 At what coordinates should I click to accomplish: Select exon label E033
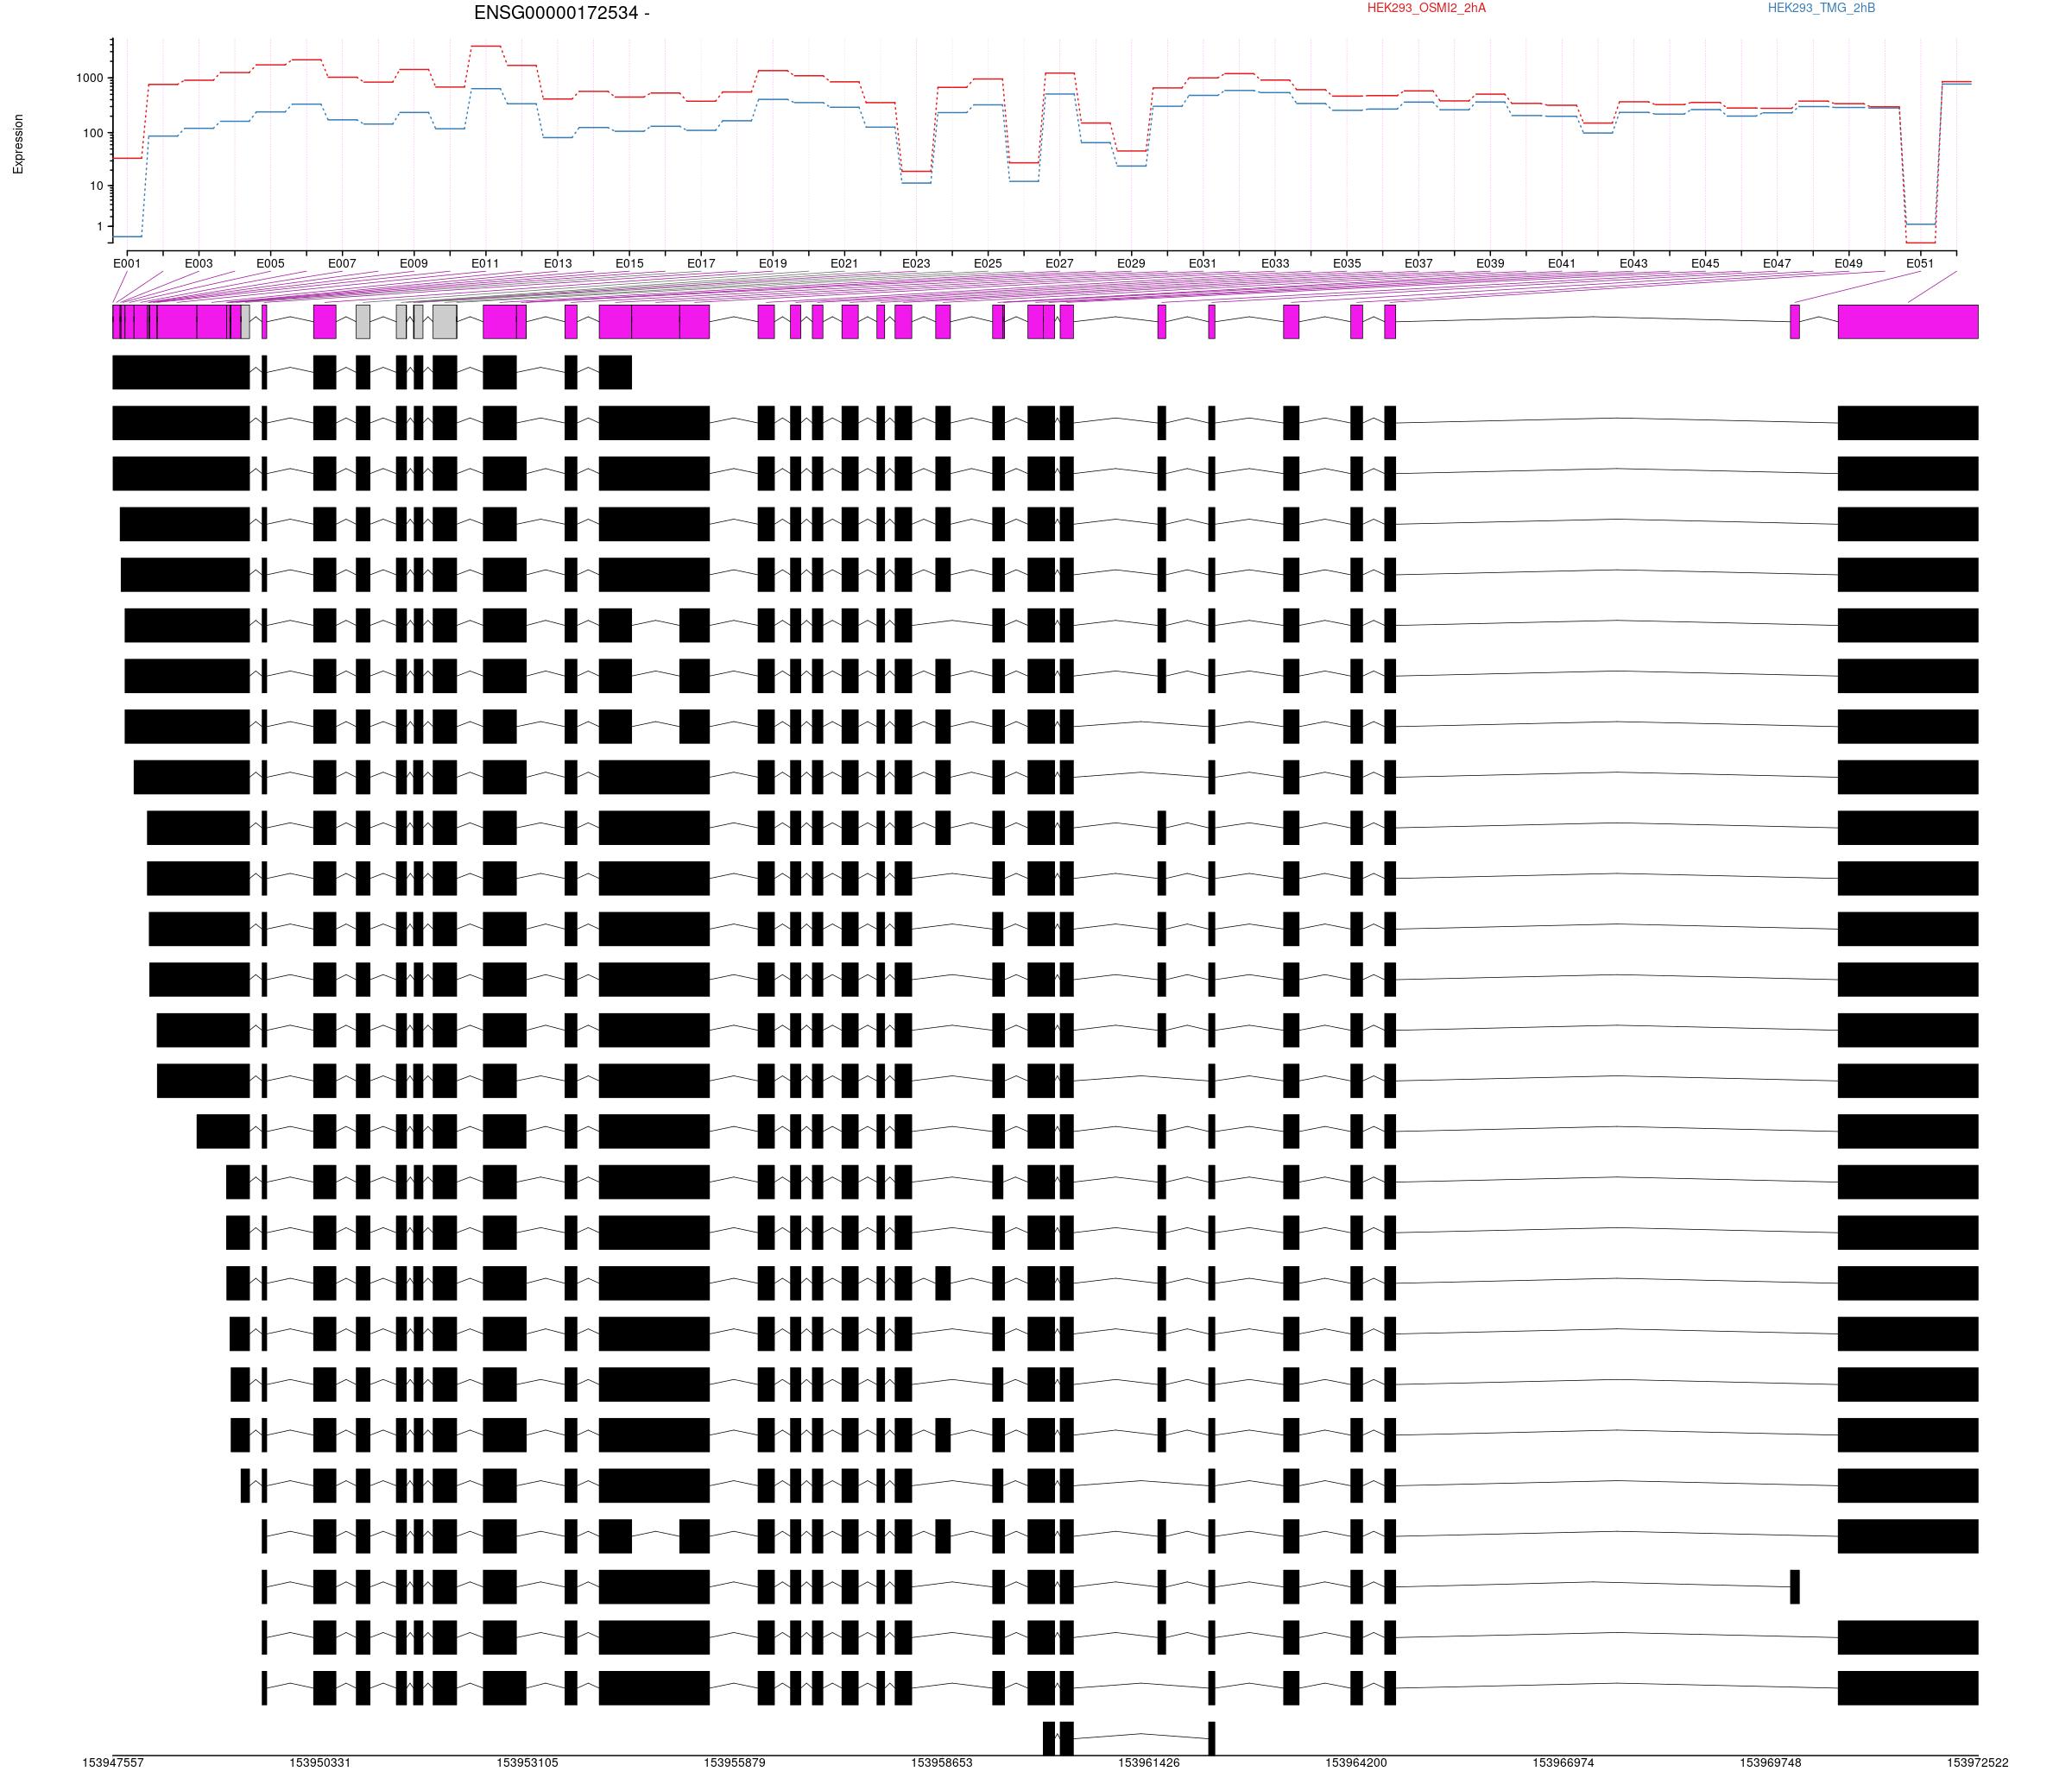coord(1275,264)
